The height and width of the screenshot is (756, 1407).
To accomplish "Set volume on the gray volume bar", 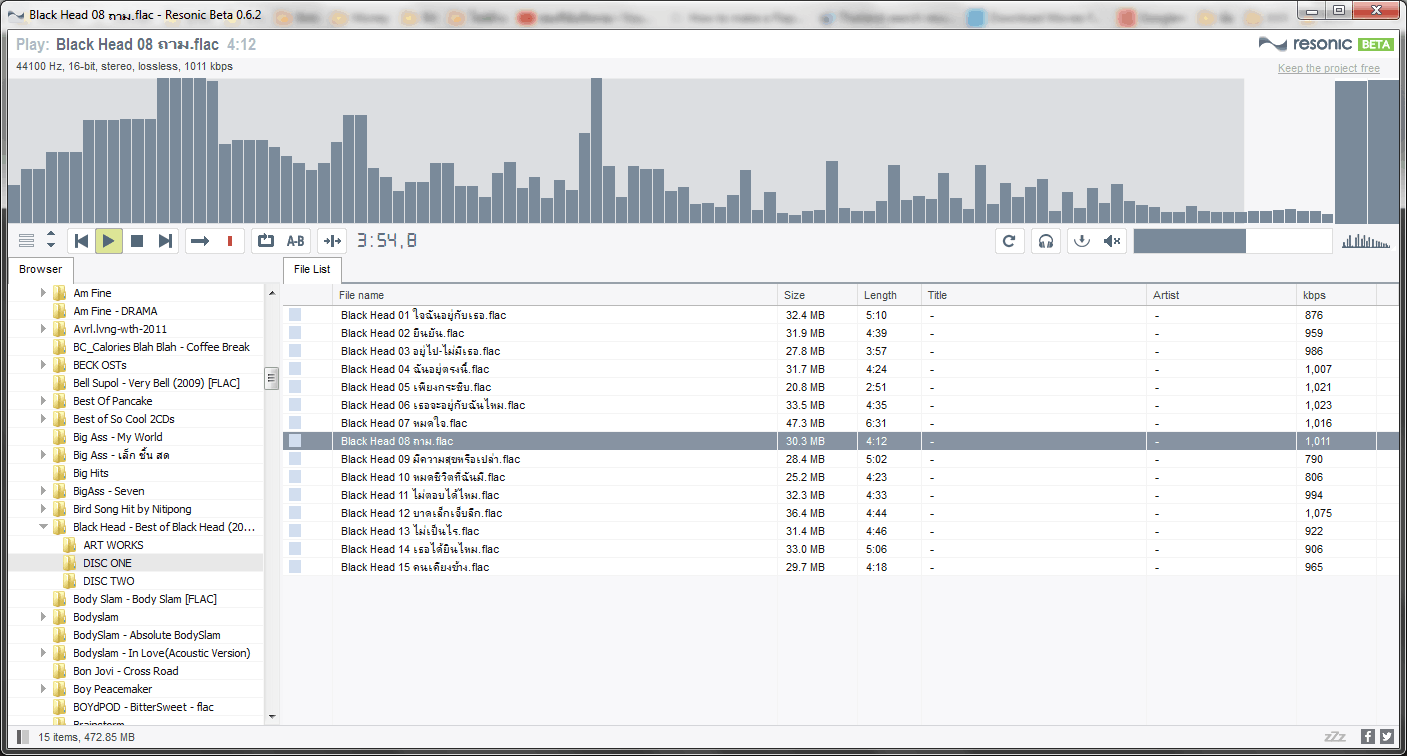I will [x=1233, y=241].
